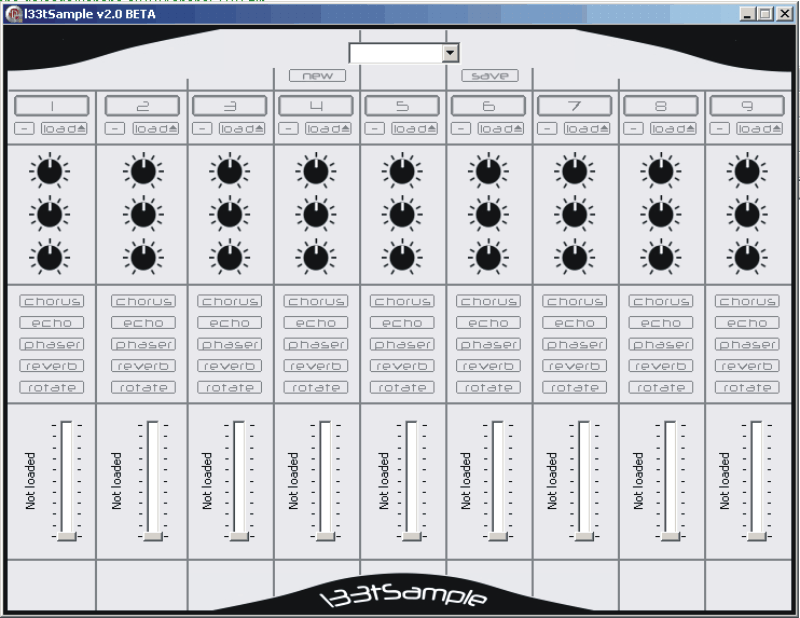Screen dimensions: 800x618
Task: Toggle chorus effect on channel 1
Action: (51, 301)
